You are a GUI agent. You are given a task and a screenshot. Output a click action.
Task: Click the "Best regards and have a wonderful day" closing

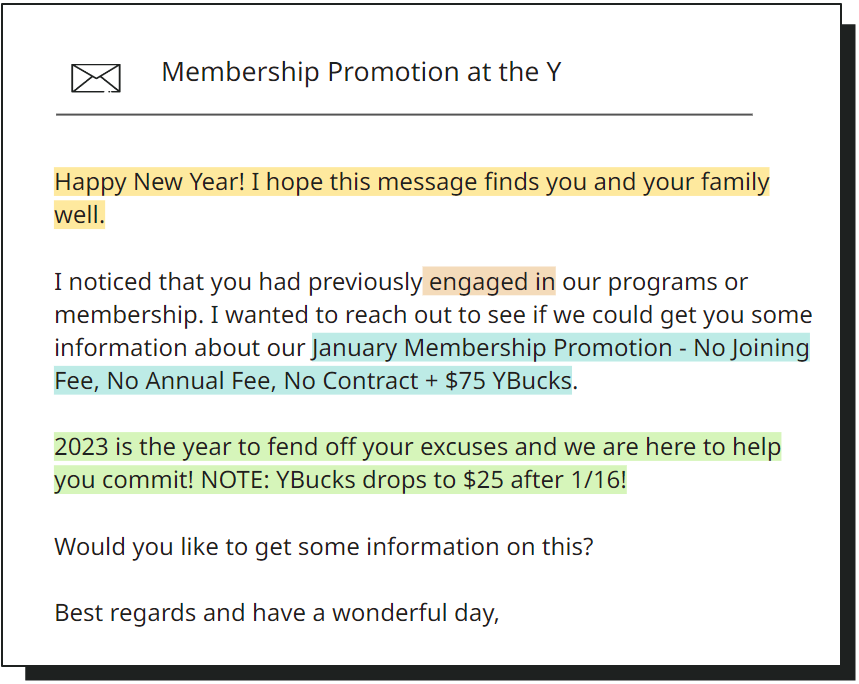(276, 612)
